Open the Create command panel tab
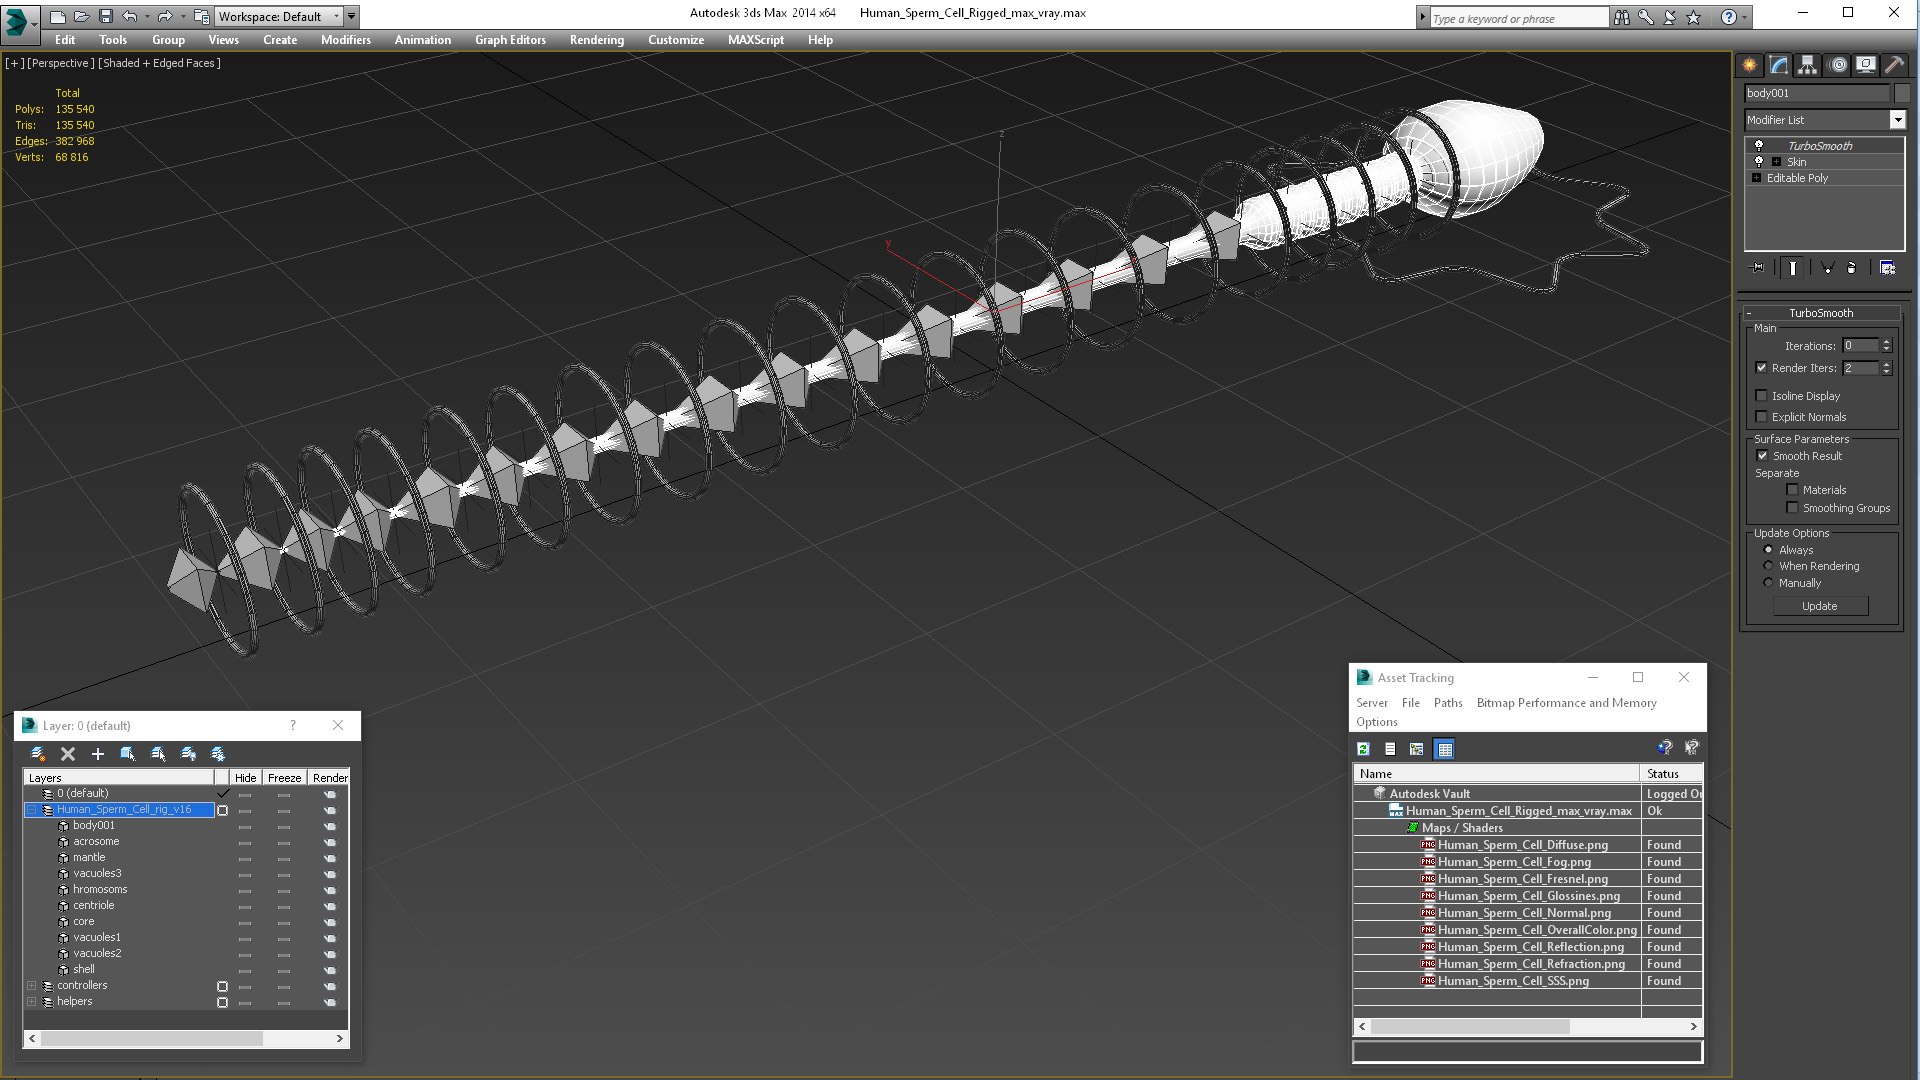This screenshot has height=1080, width=1920. pyautogui.click(x=1749, y=65)
